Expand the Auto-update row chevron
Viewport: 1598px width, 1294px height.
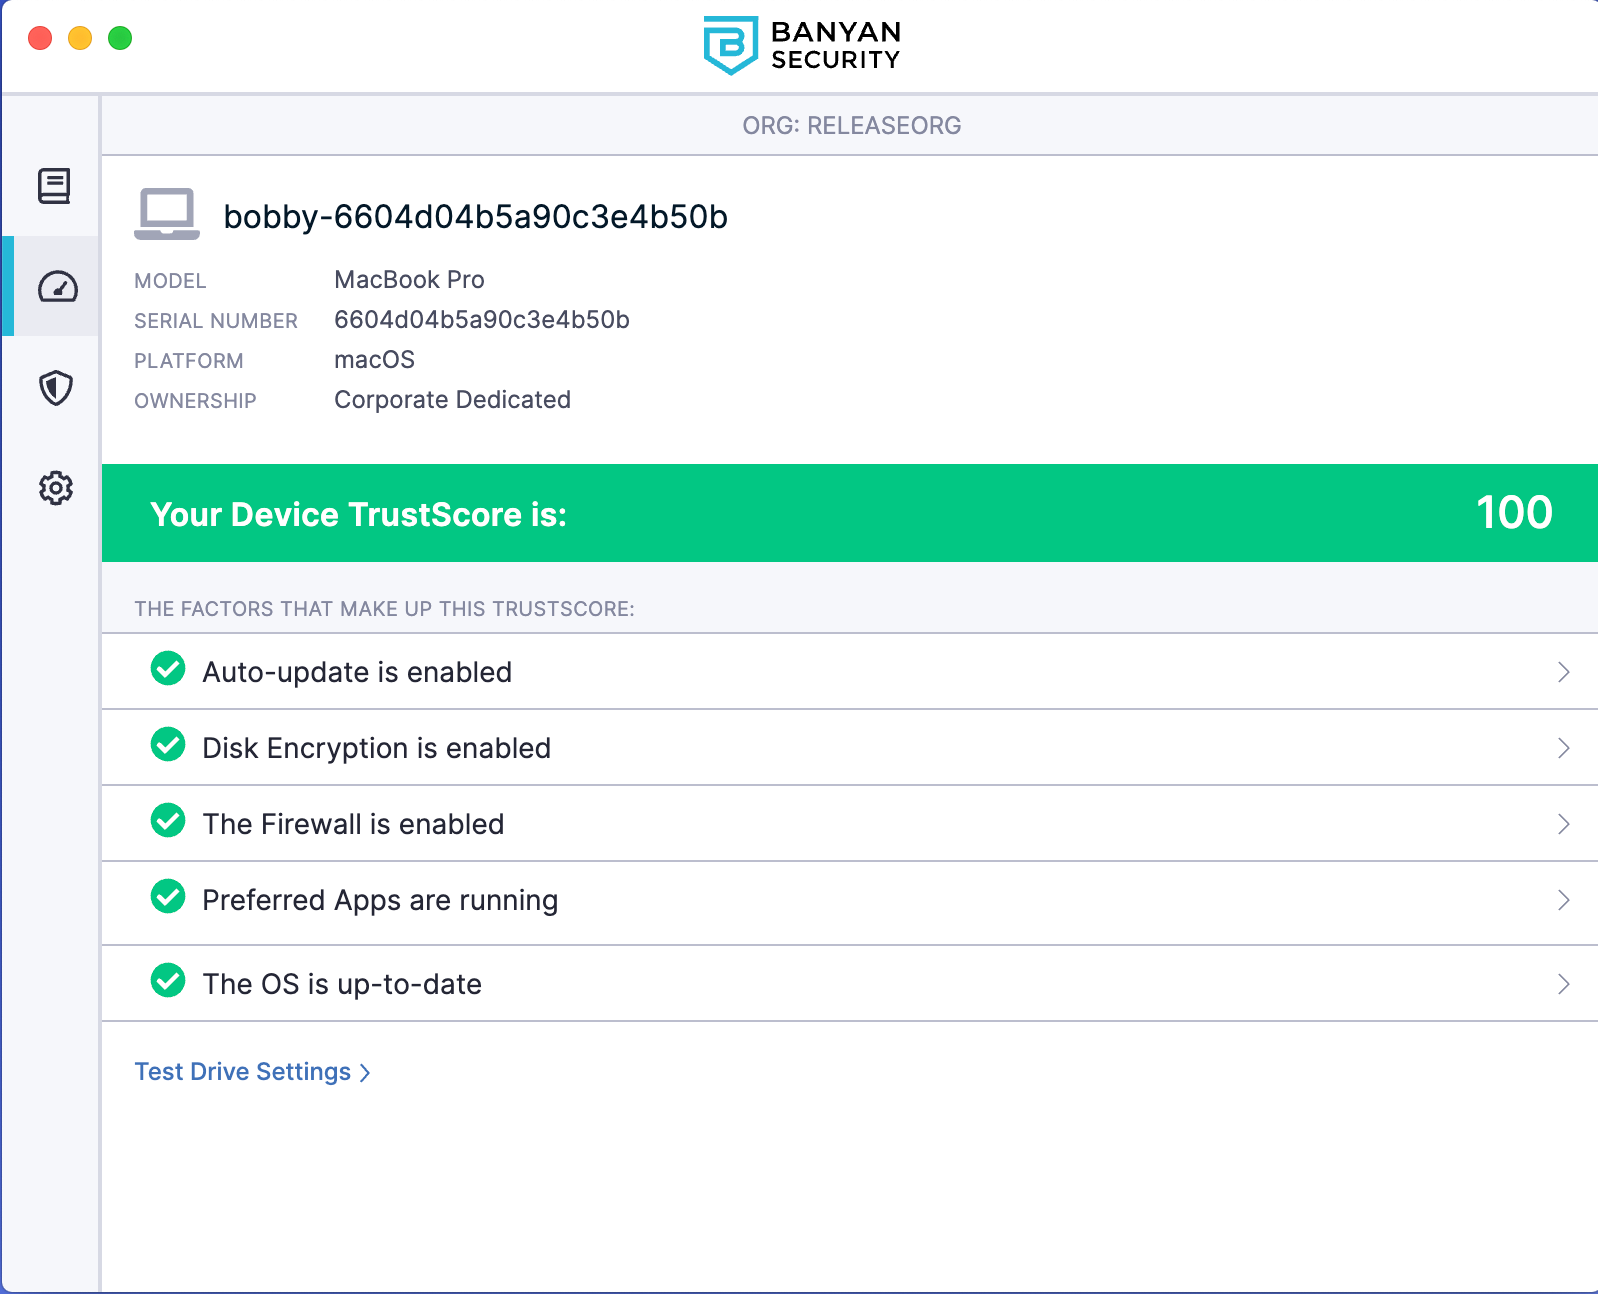1564,672
